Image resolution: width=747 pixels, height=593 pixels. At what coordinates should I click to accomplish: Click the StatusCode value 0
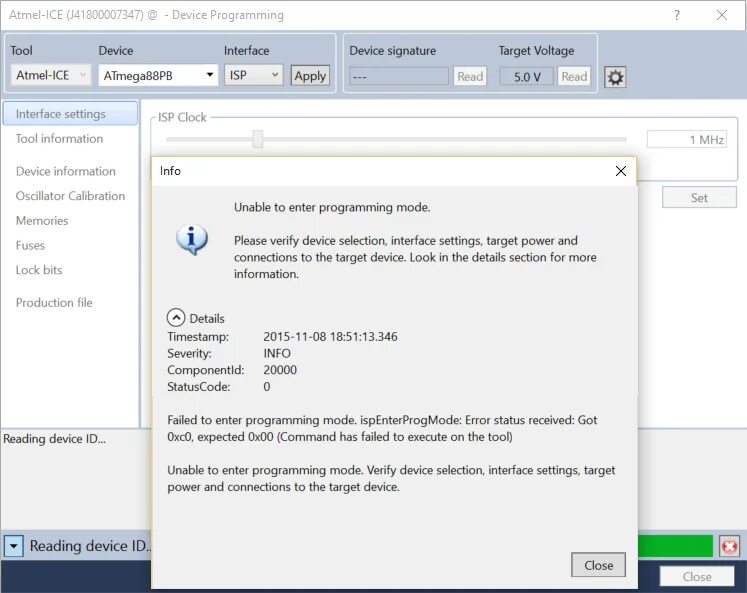267,387
